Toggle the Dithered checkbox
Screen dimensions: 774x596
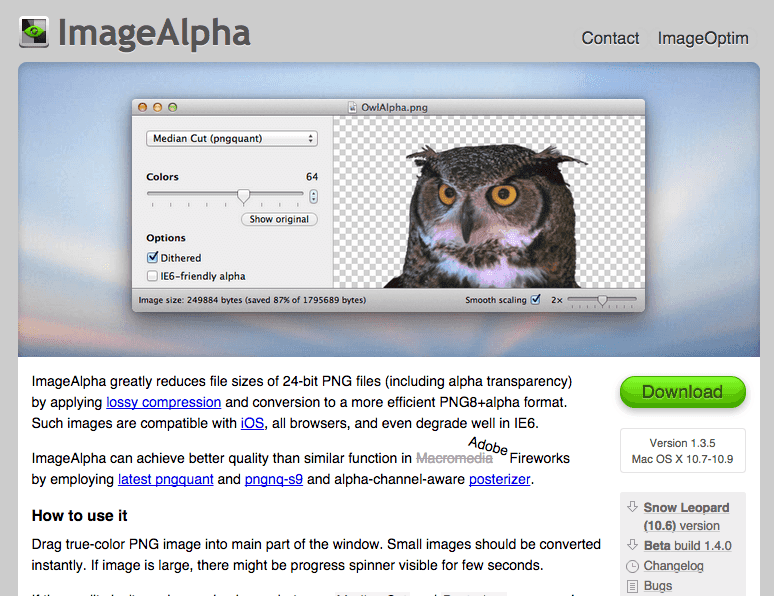tap(153, 257)
